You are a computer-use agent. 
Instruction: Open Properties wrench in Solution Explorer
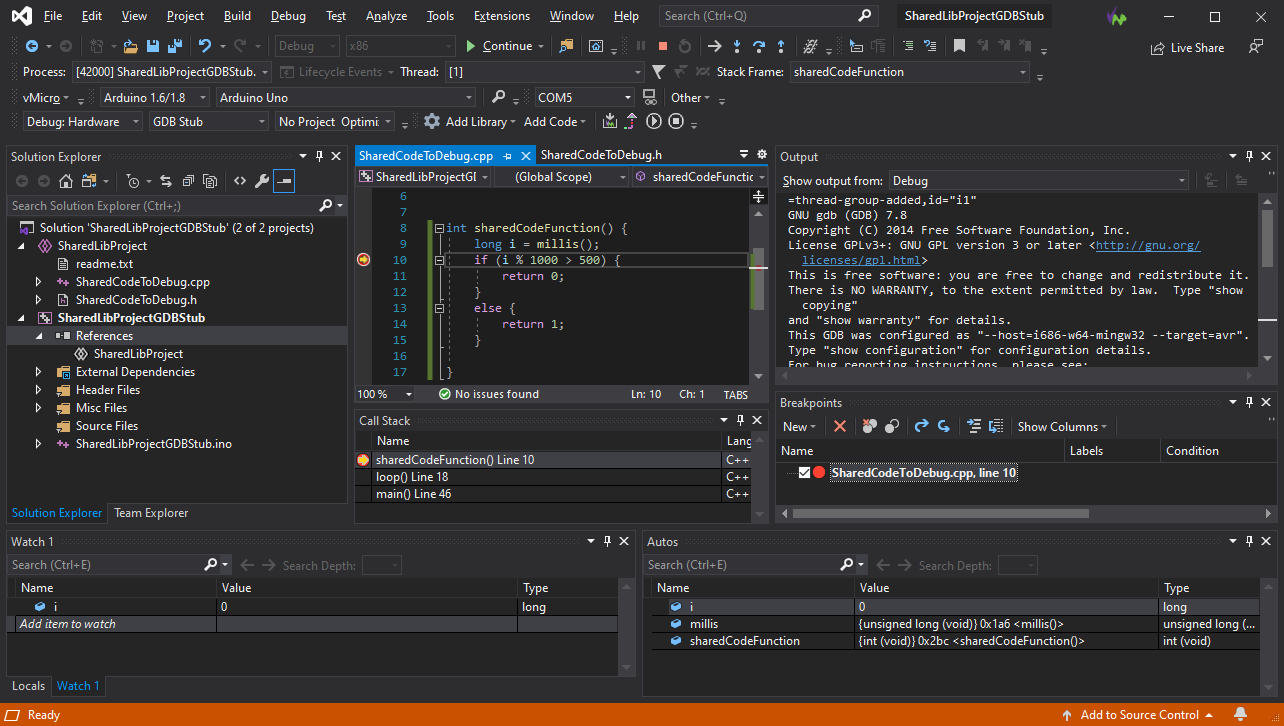(262, 181)
